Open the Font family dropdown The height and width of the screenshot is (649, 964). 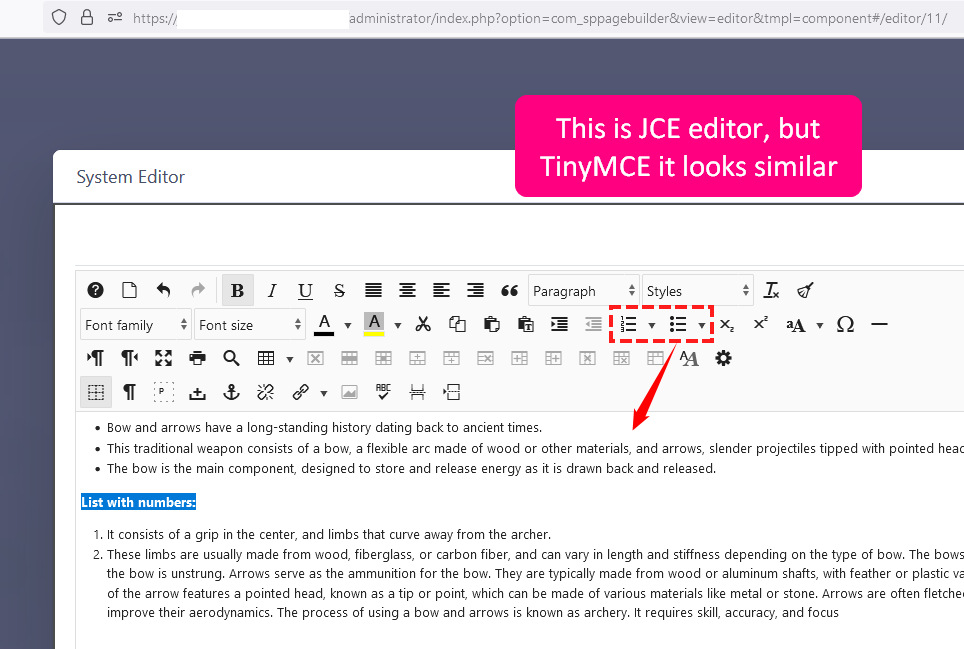pos(135,324)
